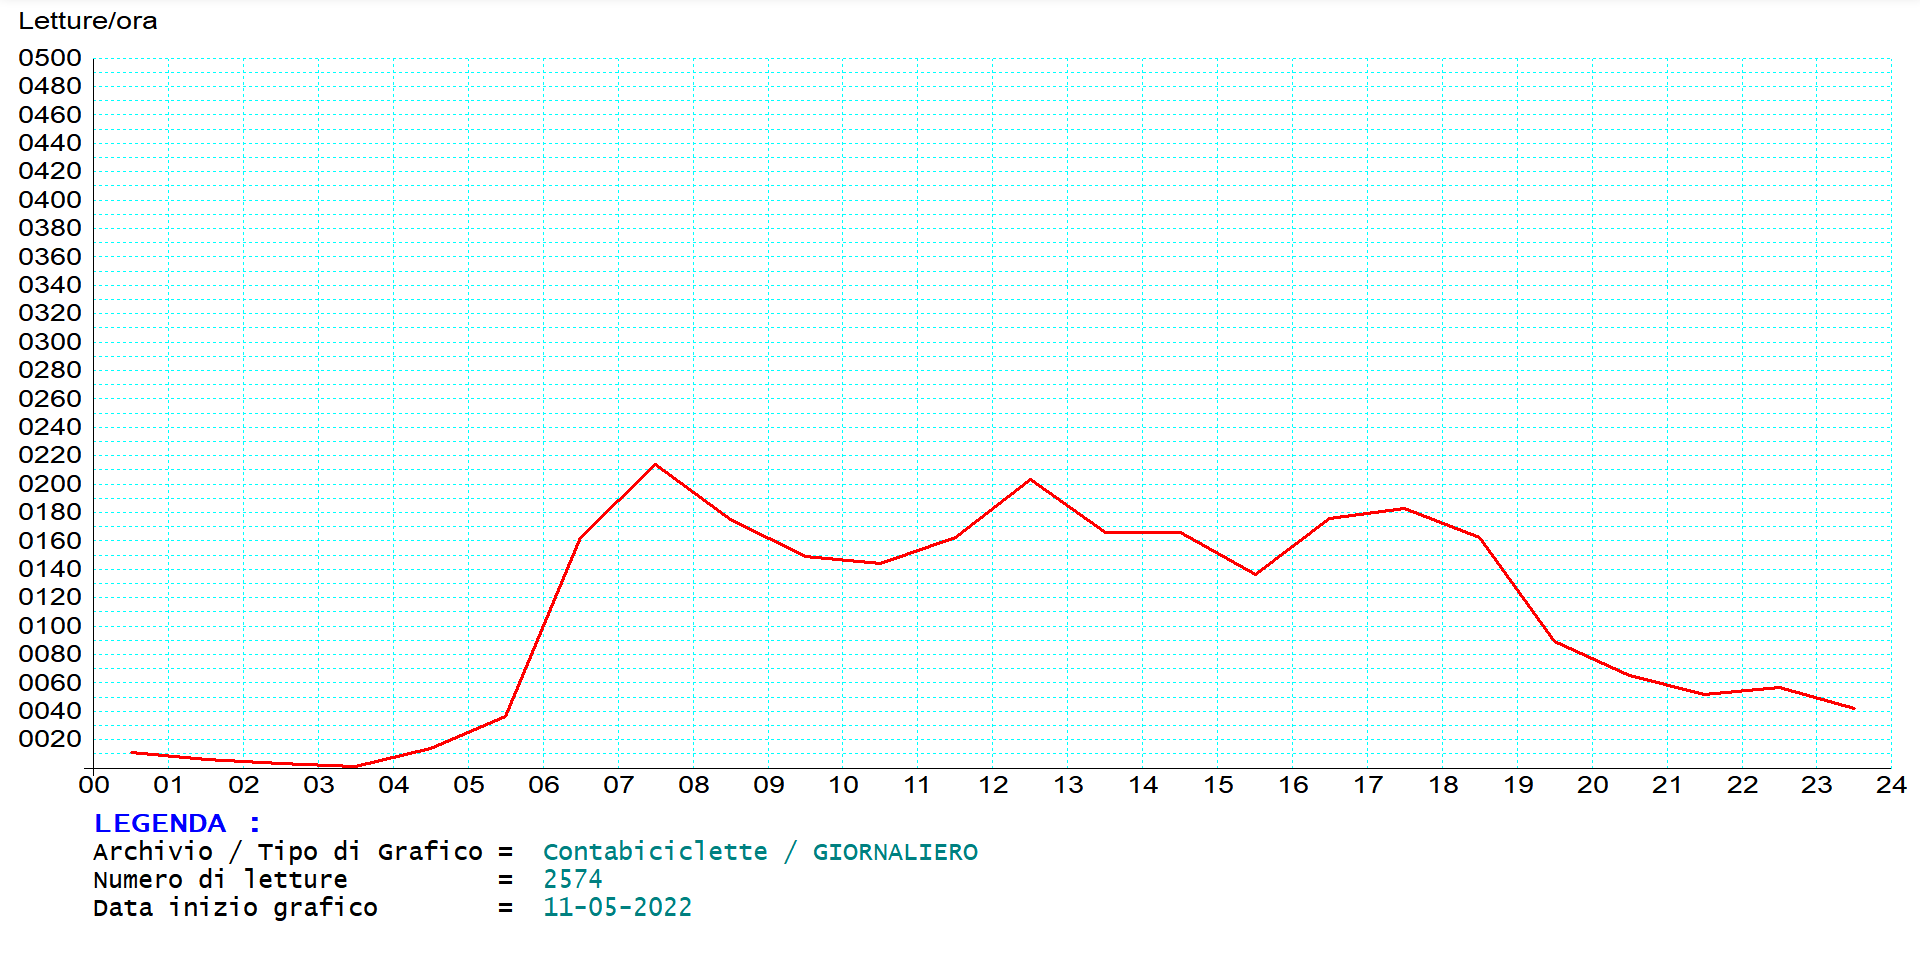Click the 00 hour label on x-axis
Image resolution: width=1920 pixels, height=961 pixels.
(x=94, y=785)
